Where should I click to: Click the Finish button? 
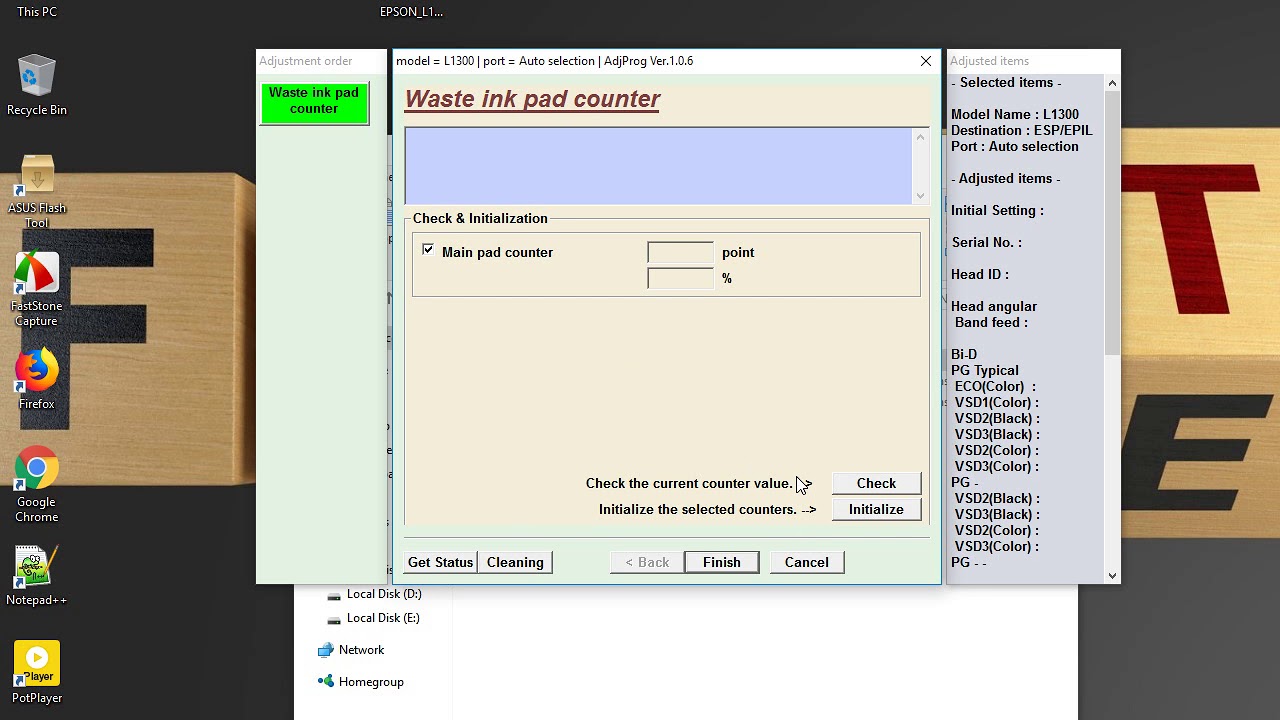[721, 562]
